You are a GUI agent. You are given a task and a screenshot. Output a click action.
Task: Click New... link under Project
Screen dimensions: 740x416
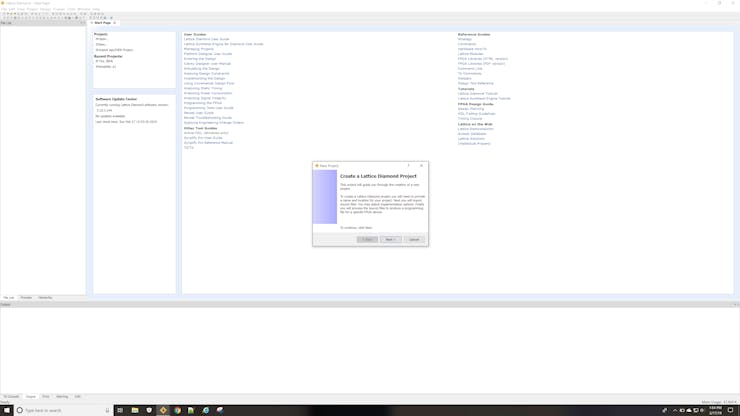pyautogui.click(x=101, y=44)
